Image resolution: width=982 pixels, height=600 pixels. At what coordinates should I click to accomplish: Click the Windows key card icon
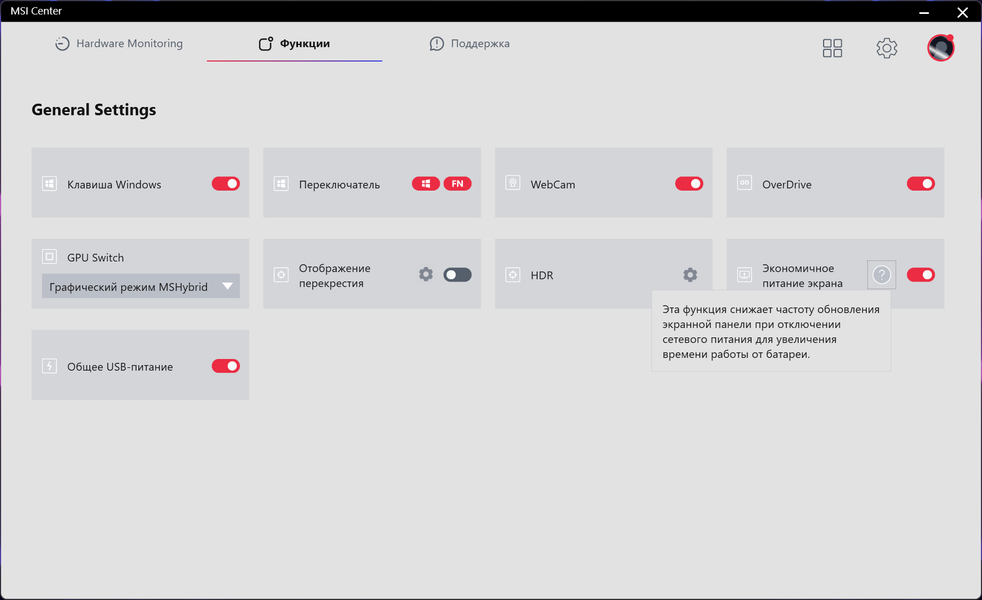point(49,184)
